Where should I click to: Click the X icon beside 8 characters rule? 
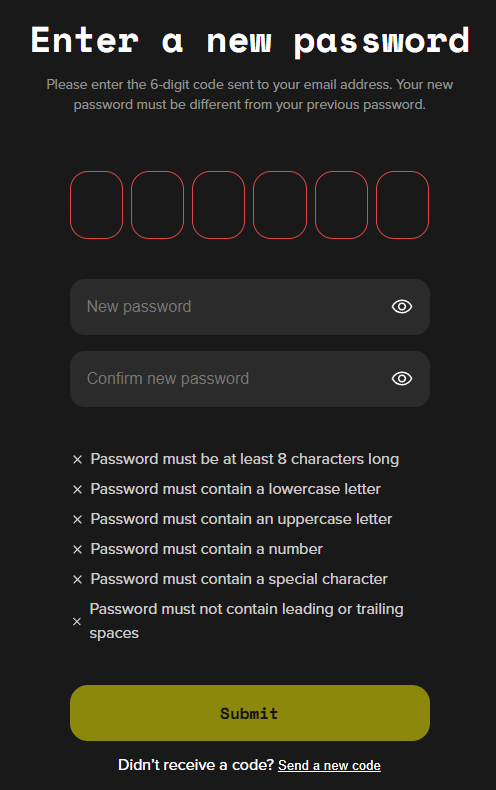(77, 459)
